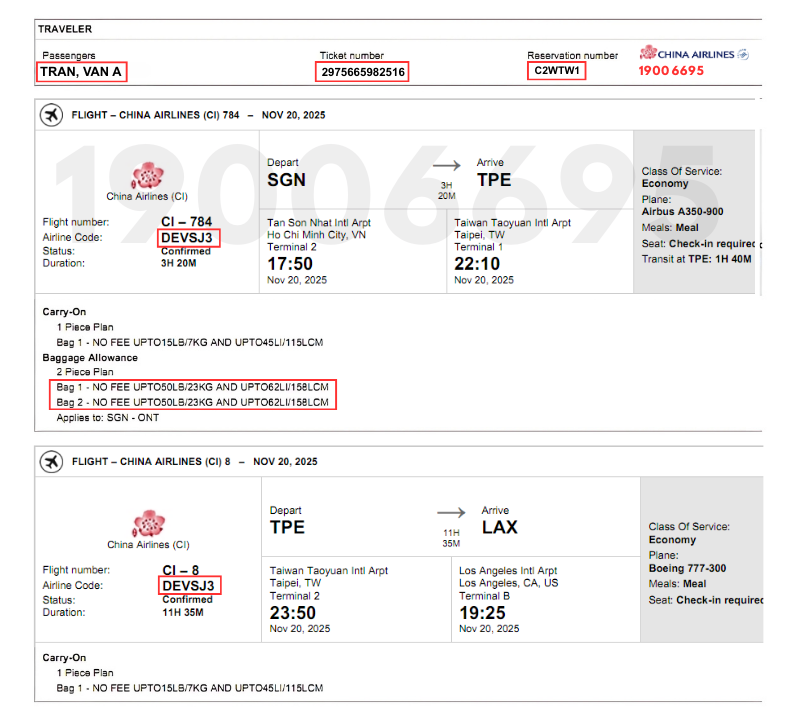Click the airplane icon beside flight CI 784 header
The image size is (800, 720).
[x=50, y=115]
